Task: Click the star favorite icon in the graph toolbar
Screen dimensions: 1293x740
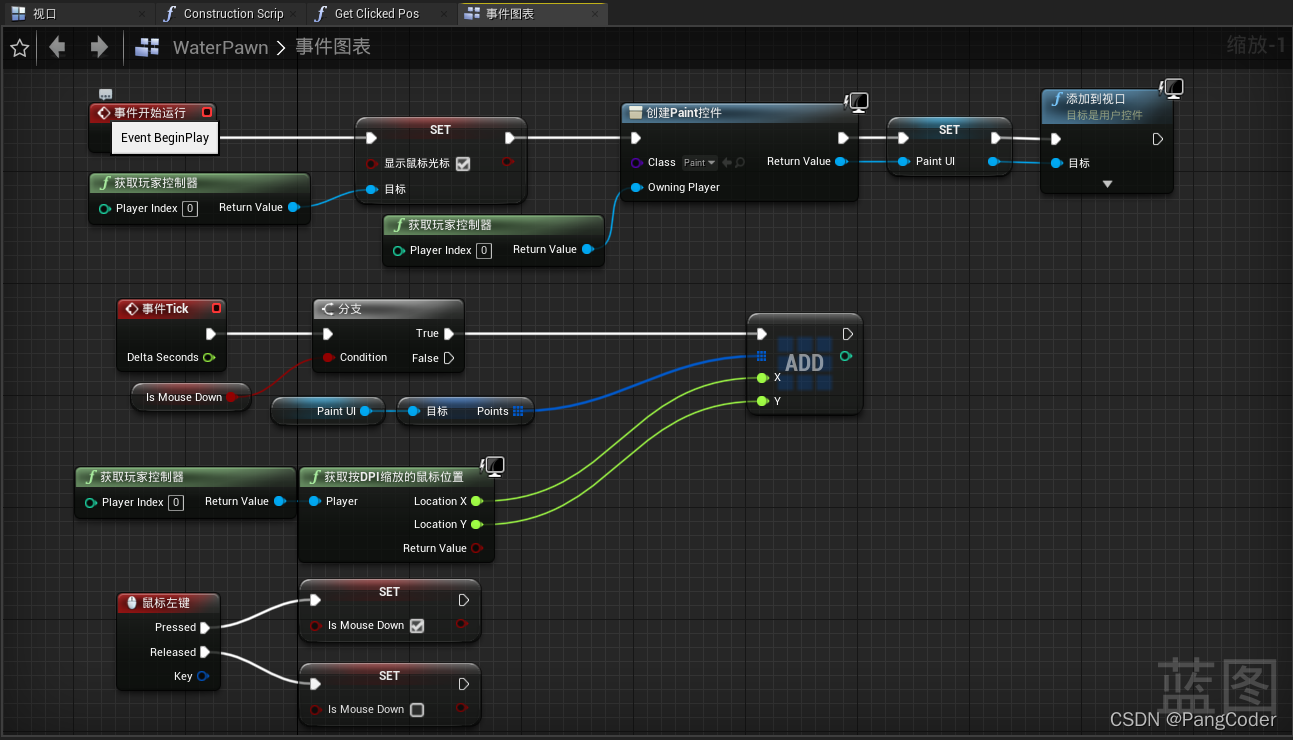Action: 19,46
